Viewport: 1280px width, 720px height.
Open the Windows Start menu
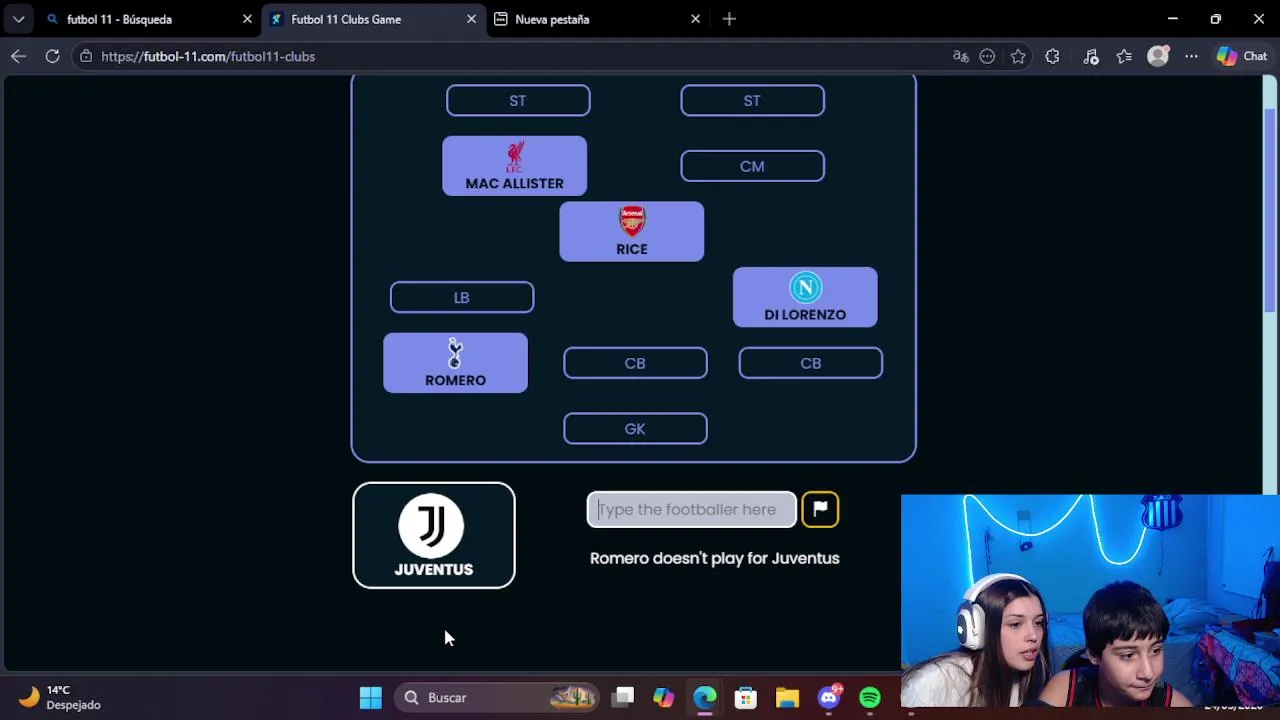pos(370,697)
